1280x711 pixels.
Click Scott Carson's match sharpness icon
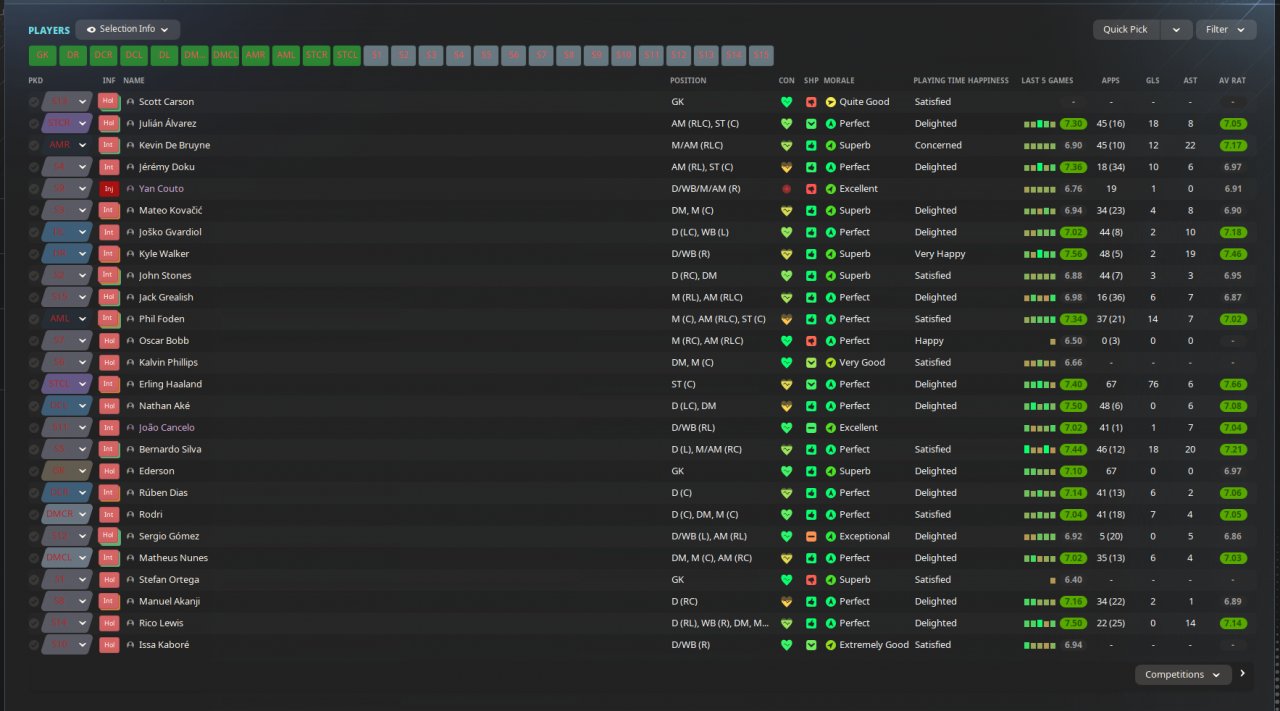[811, 102]
